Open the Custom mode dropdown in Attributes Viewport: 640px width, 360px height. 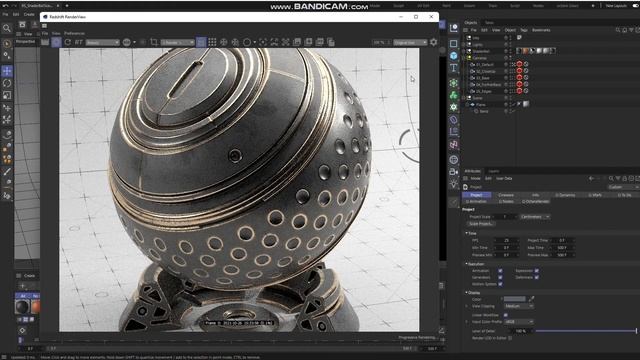(x=623, y=187)
